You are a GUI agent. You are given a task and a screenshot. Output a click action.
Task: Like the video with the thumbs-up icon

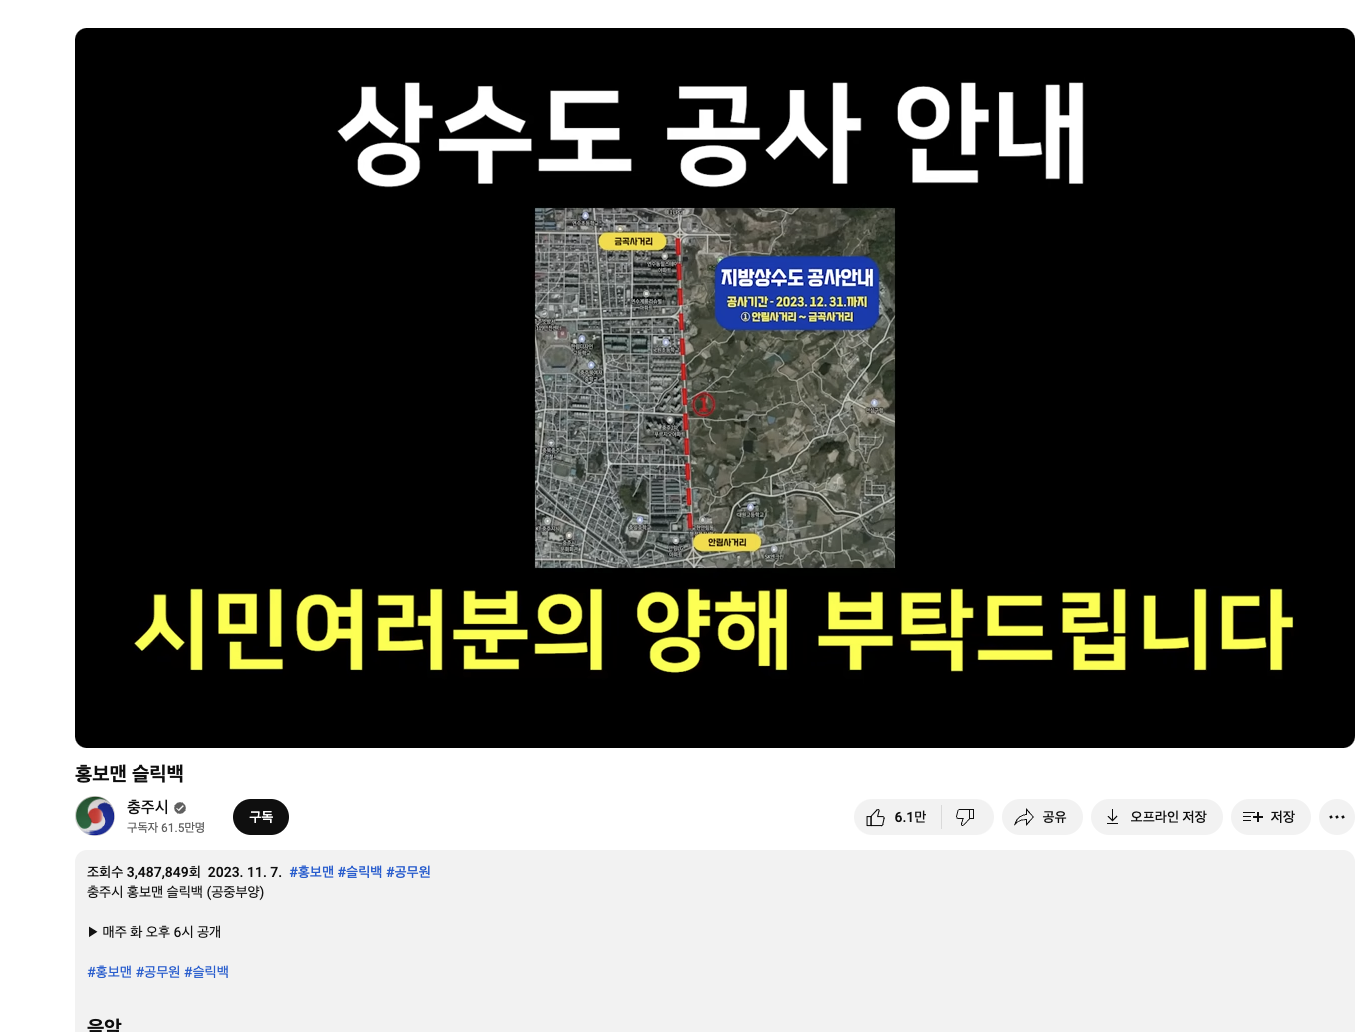(874, 817)
